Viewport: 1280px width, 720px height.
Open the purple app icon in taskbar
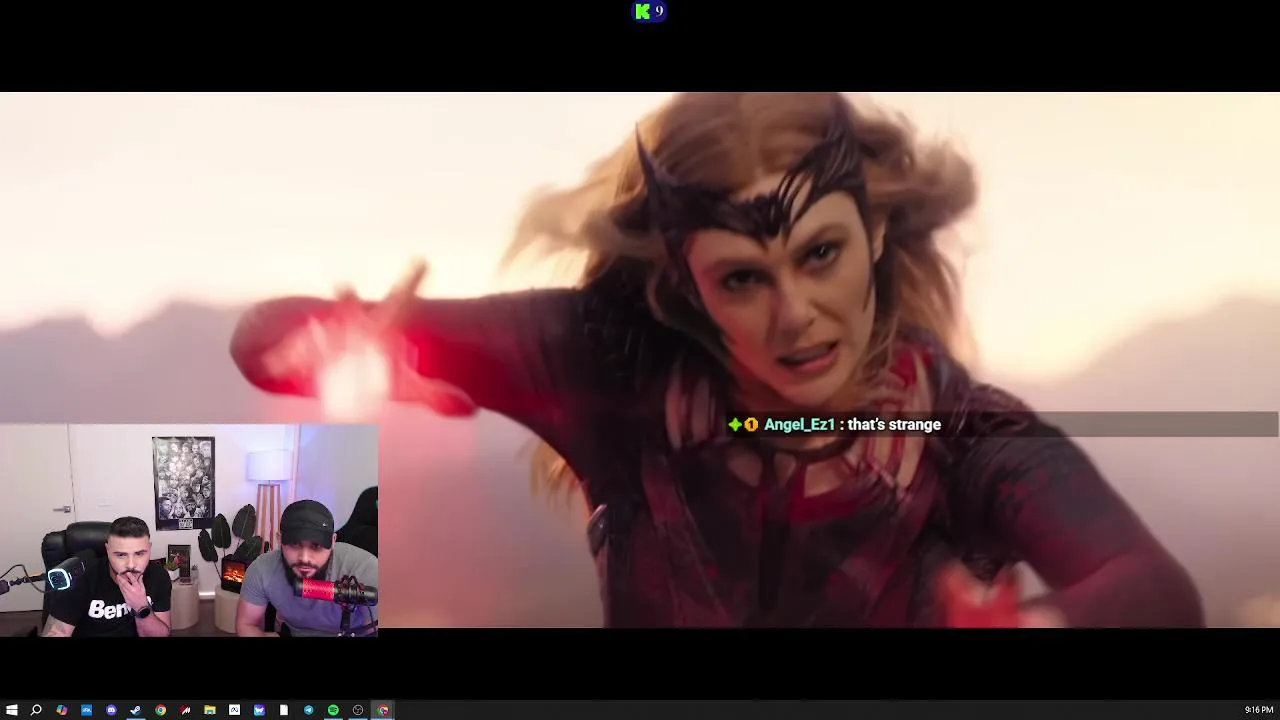pos(259,710)
